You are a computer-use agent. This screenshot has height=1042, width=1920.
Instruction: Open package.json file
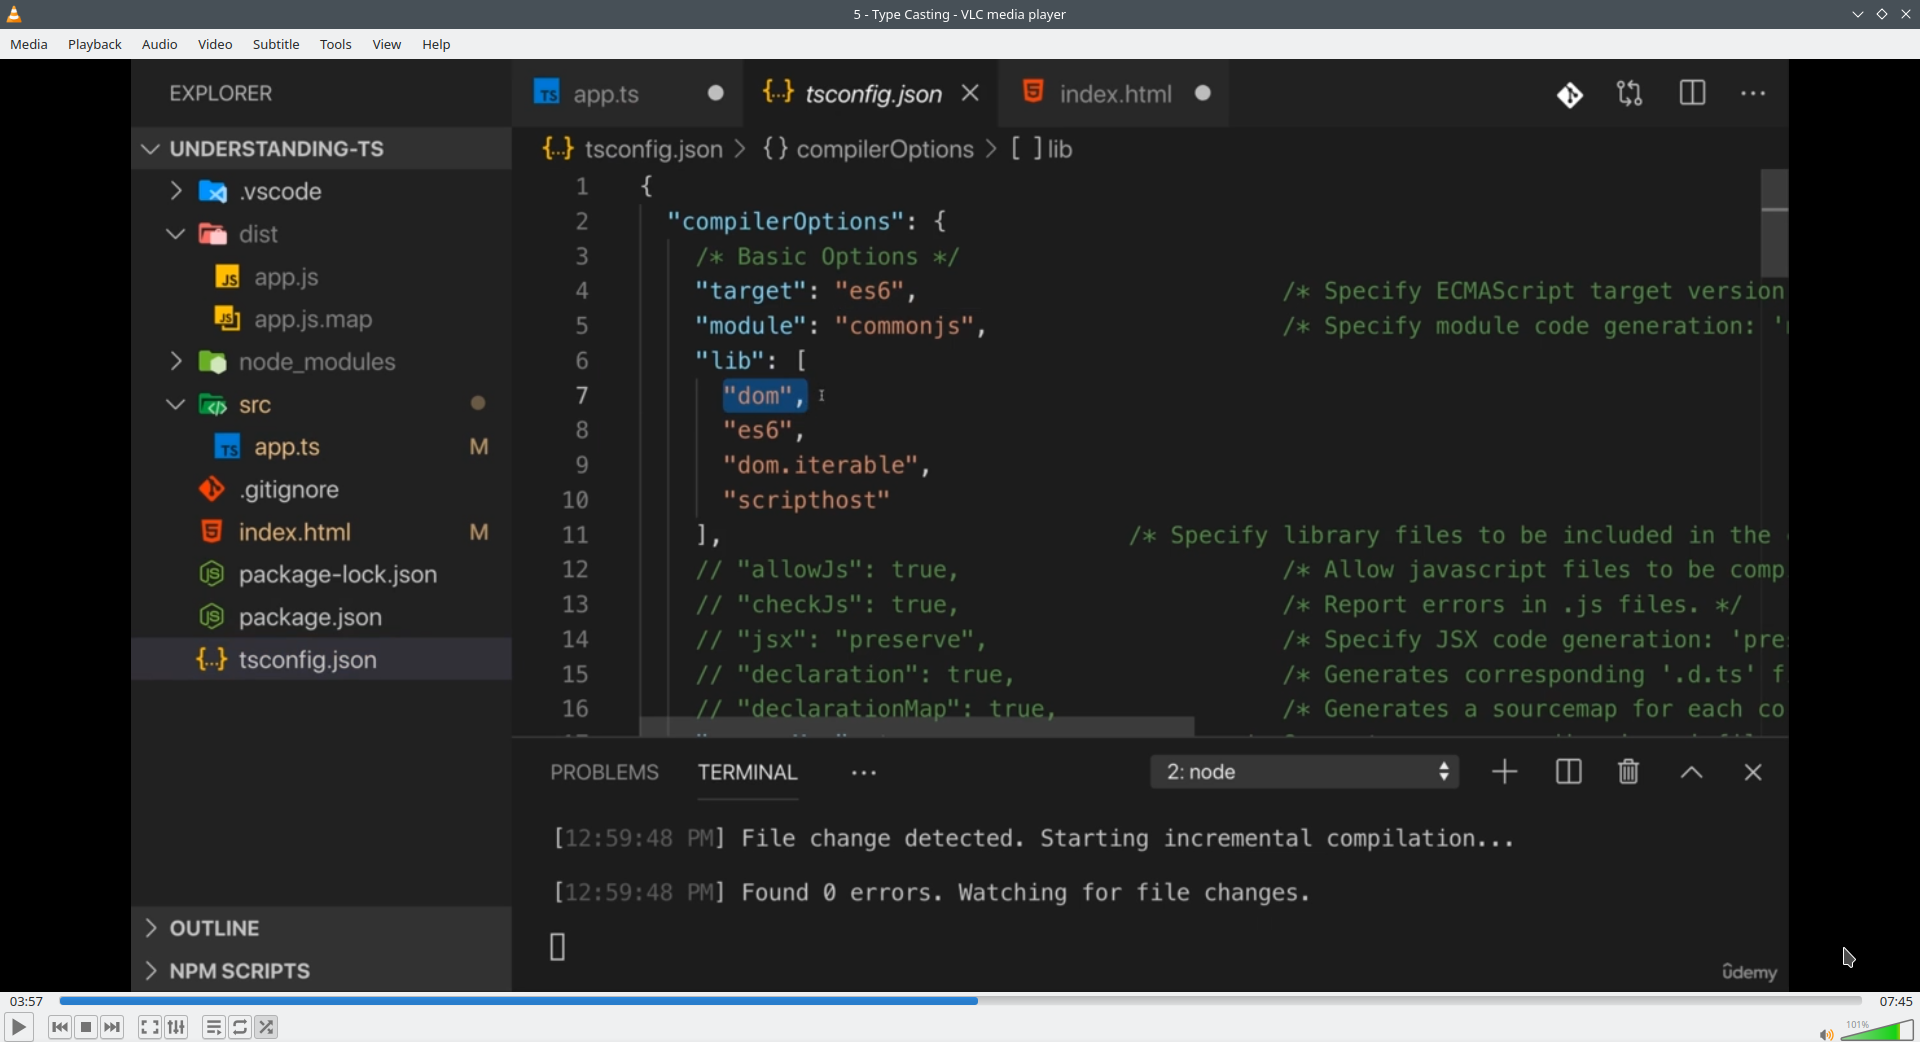coord(321,617)
